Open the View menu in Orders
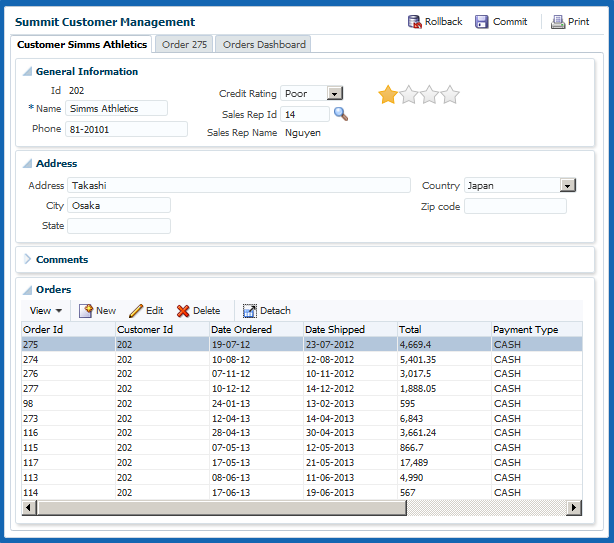The image size is (614, 543). click(46, 311)
